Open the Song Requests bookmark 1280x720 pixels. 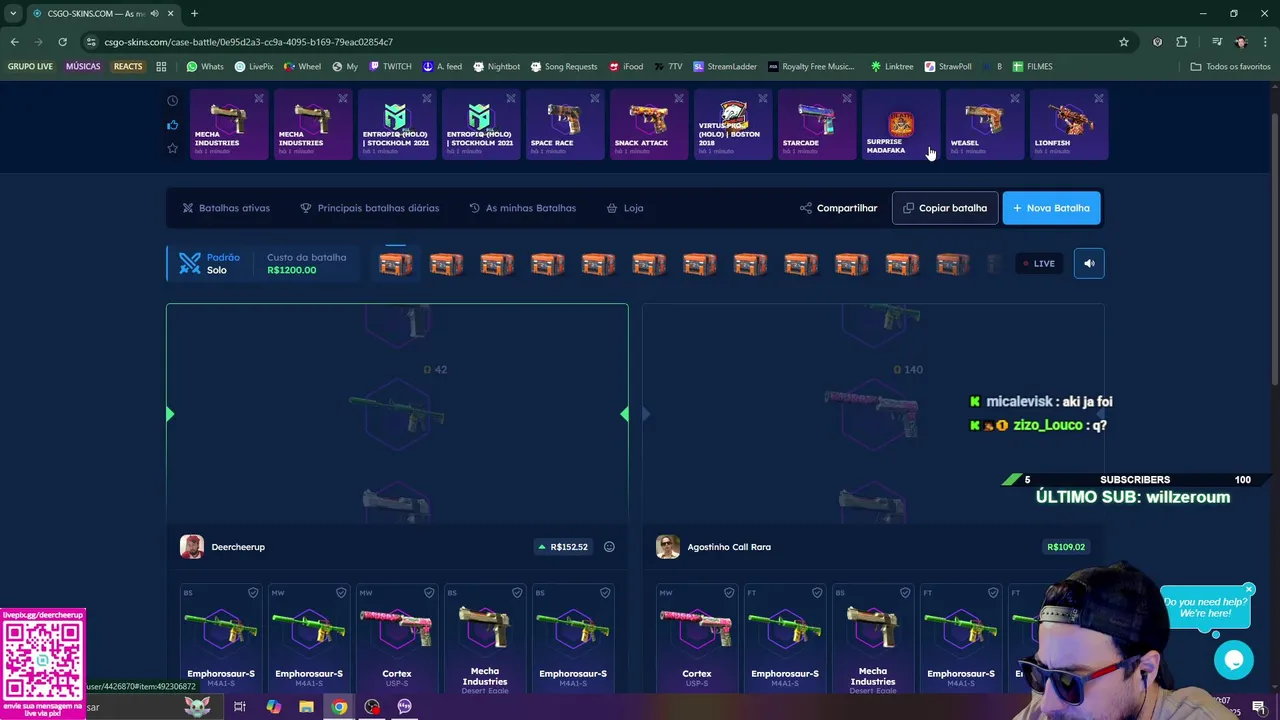[563, 67]
